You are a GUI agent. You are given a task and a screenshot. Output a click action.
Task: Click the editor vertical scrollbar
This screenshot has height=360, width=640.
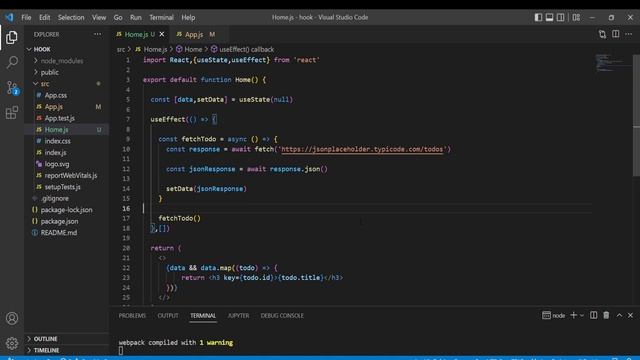click(636, 116)
